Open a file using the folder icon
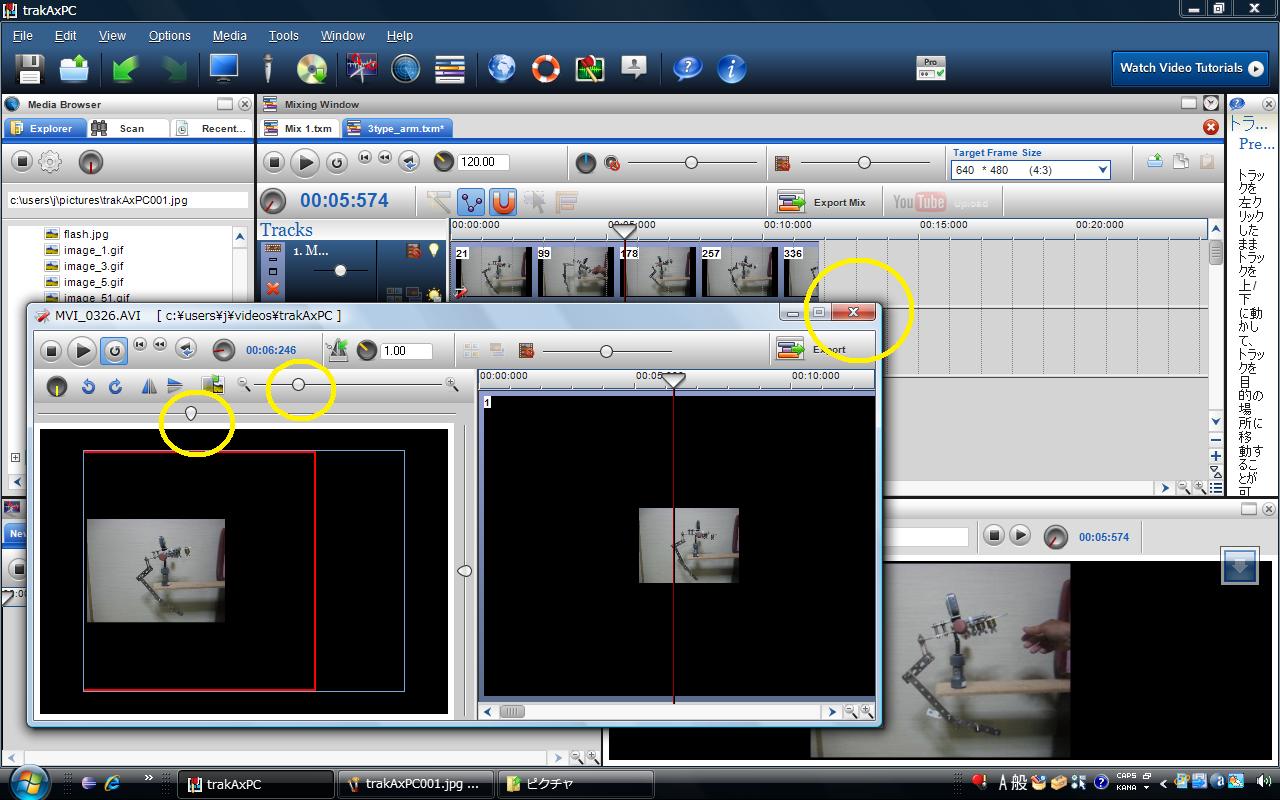This screenshot has width=1280, height=800. click(74, 68)
